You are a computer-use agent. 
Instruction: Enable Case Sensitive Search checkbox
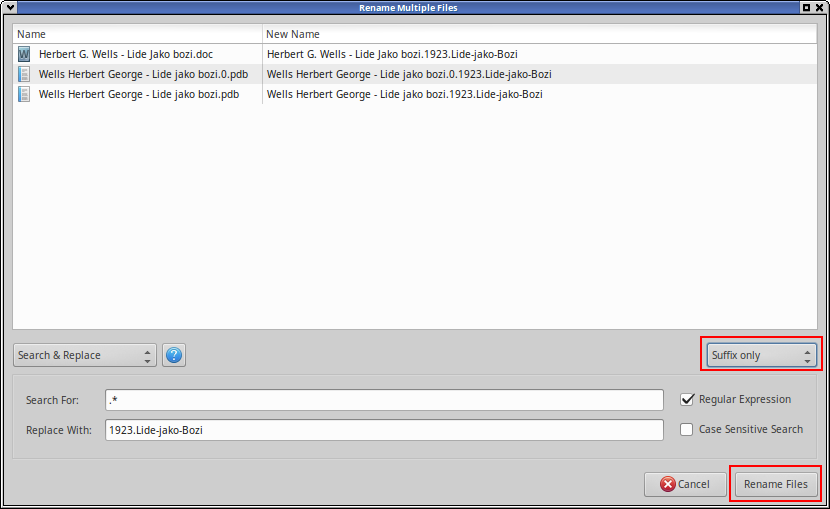coord(687,429)
